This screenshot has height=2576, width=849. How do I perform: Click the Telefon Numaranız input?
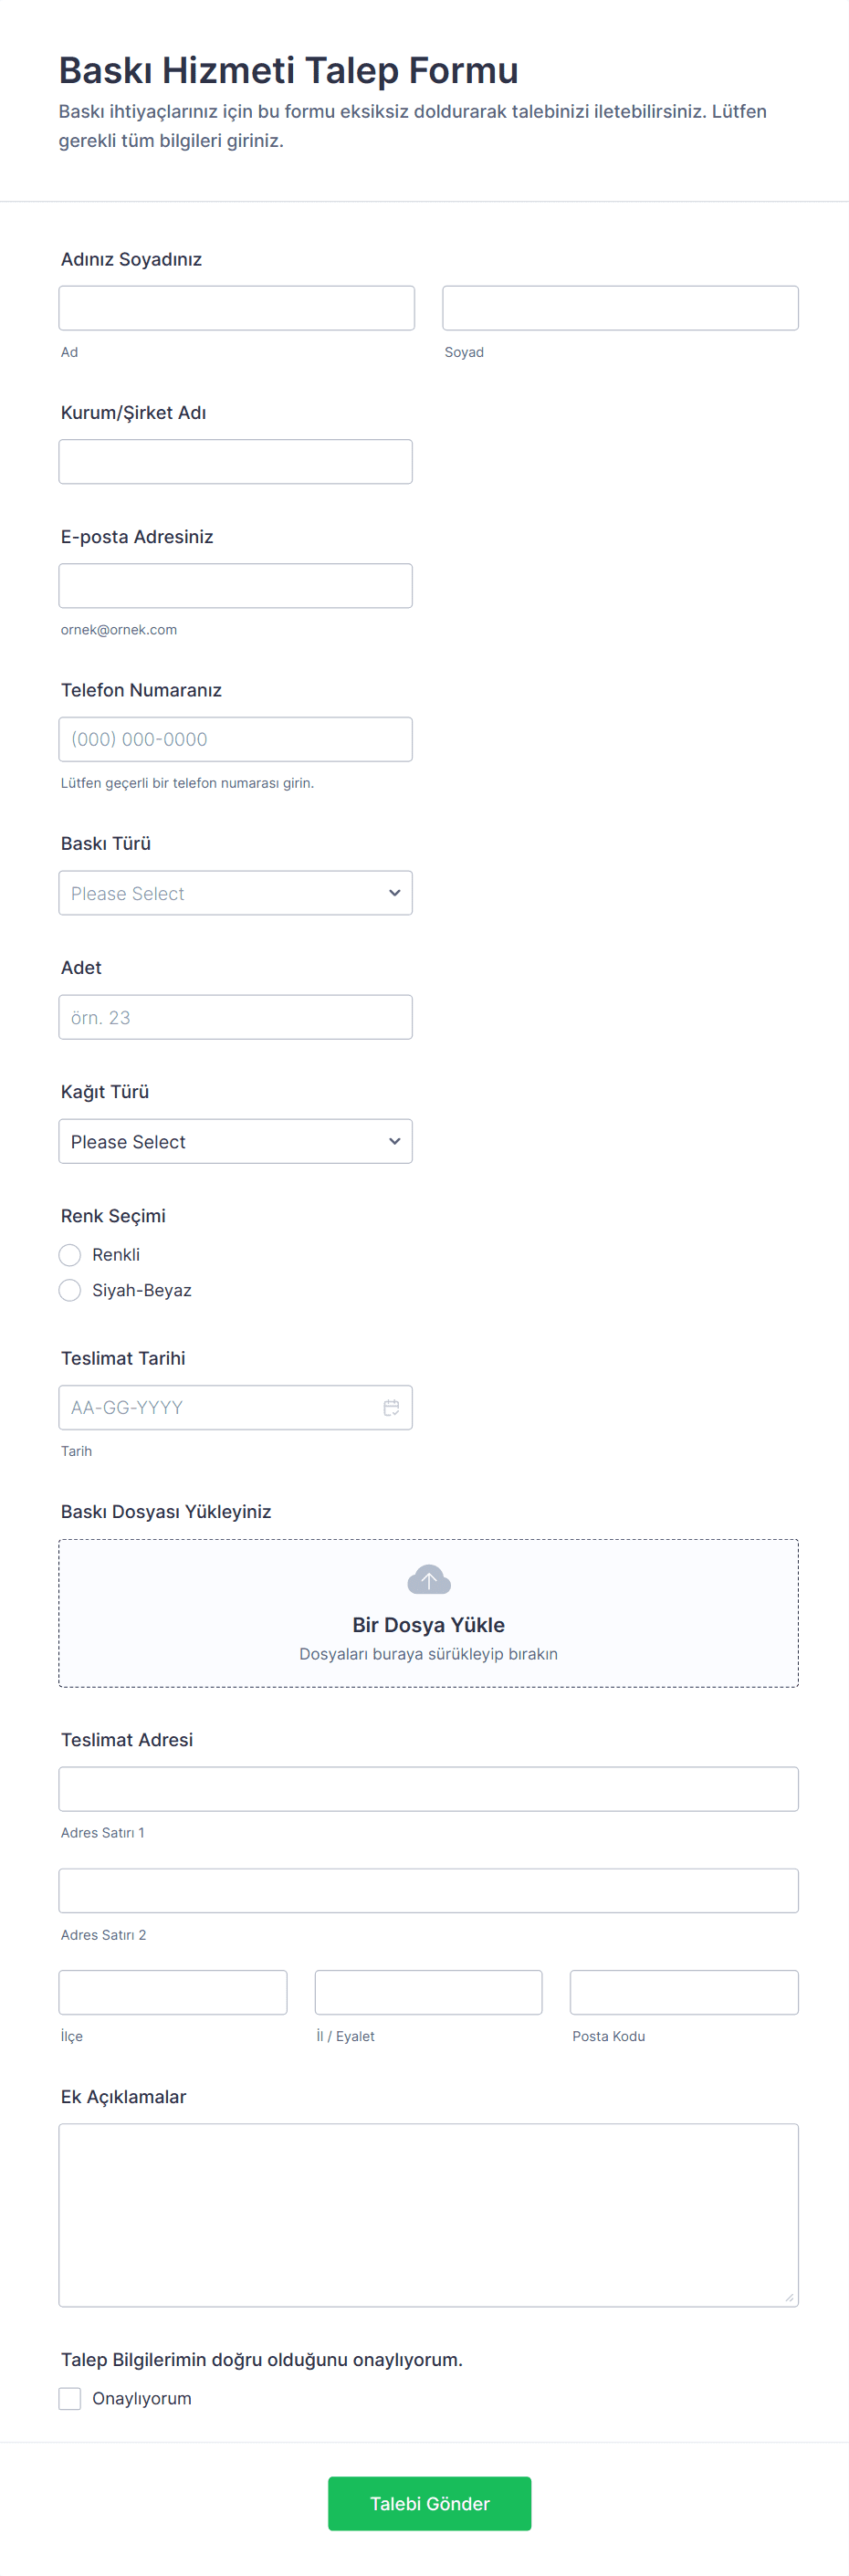pyautogui.click(x=235, y=739)
